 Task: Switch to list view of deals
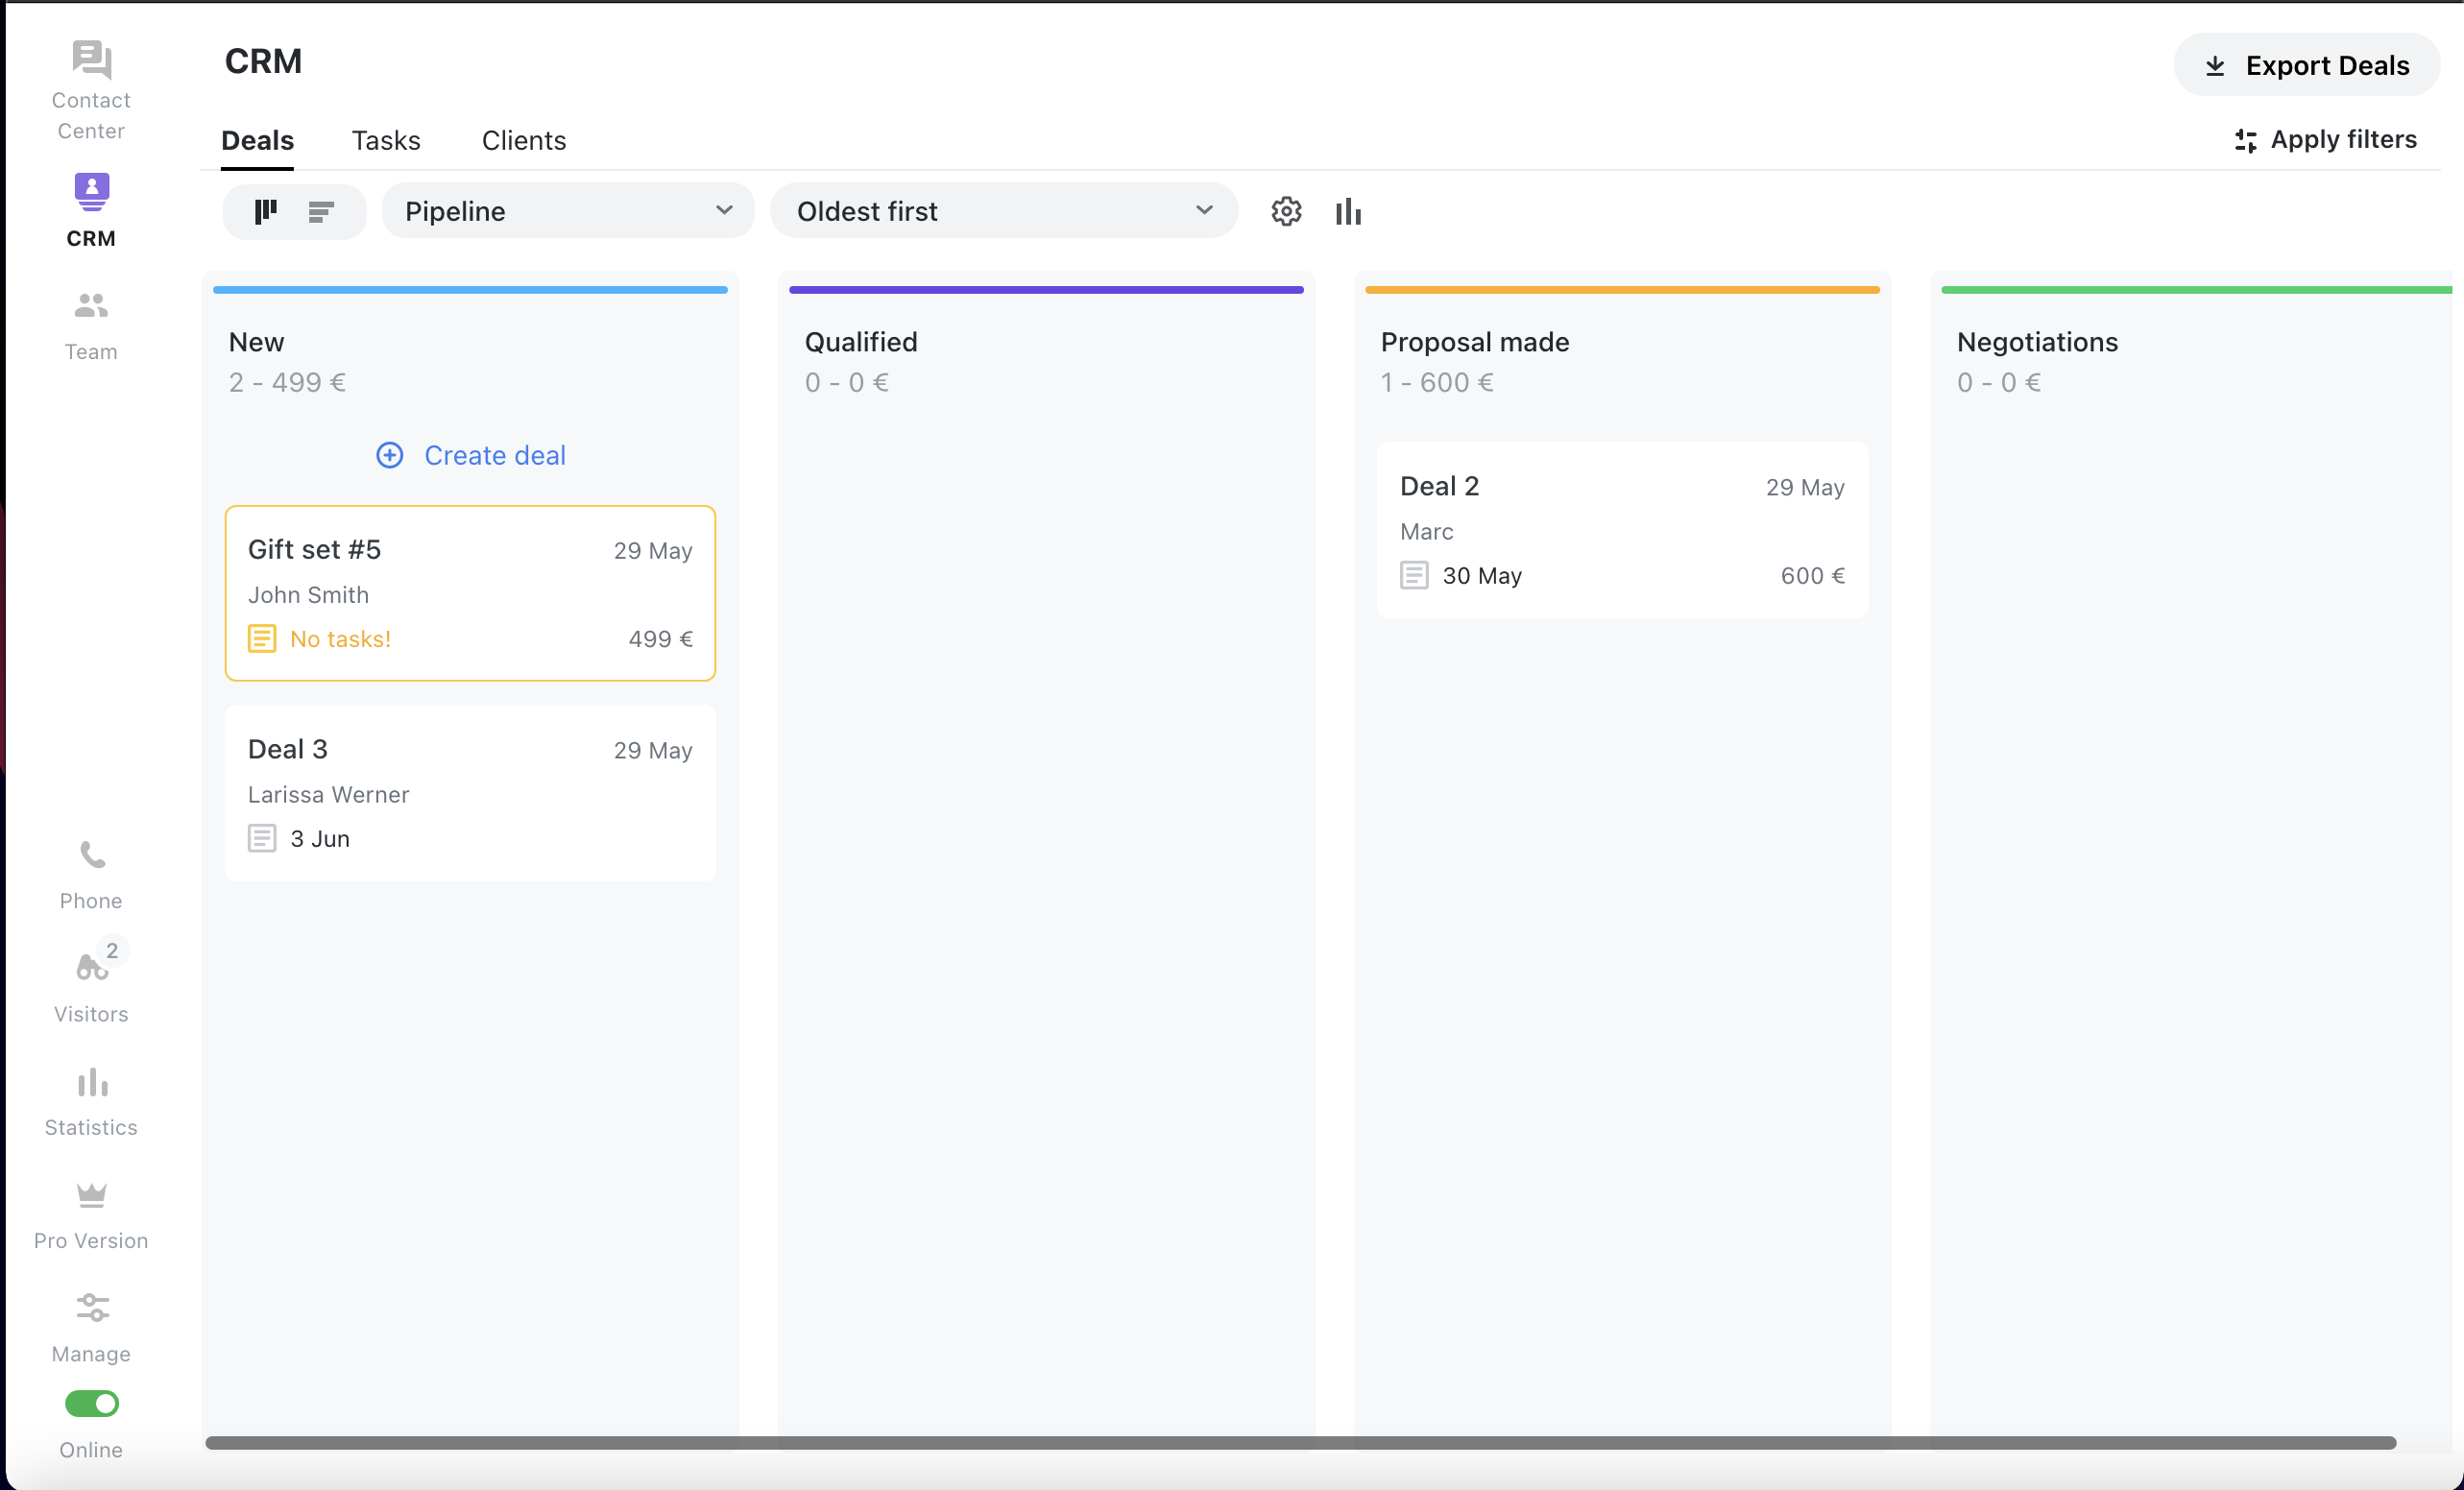[x=321, y=211]
